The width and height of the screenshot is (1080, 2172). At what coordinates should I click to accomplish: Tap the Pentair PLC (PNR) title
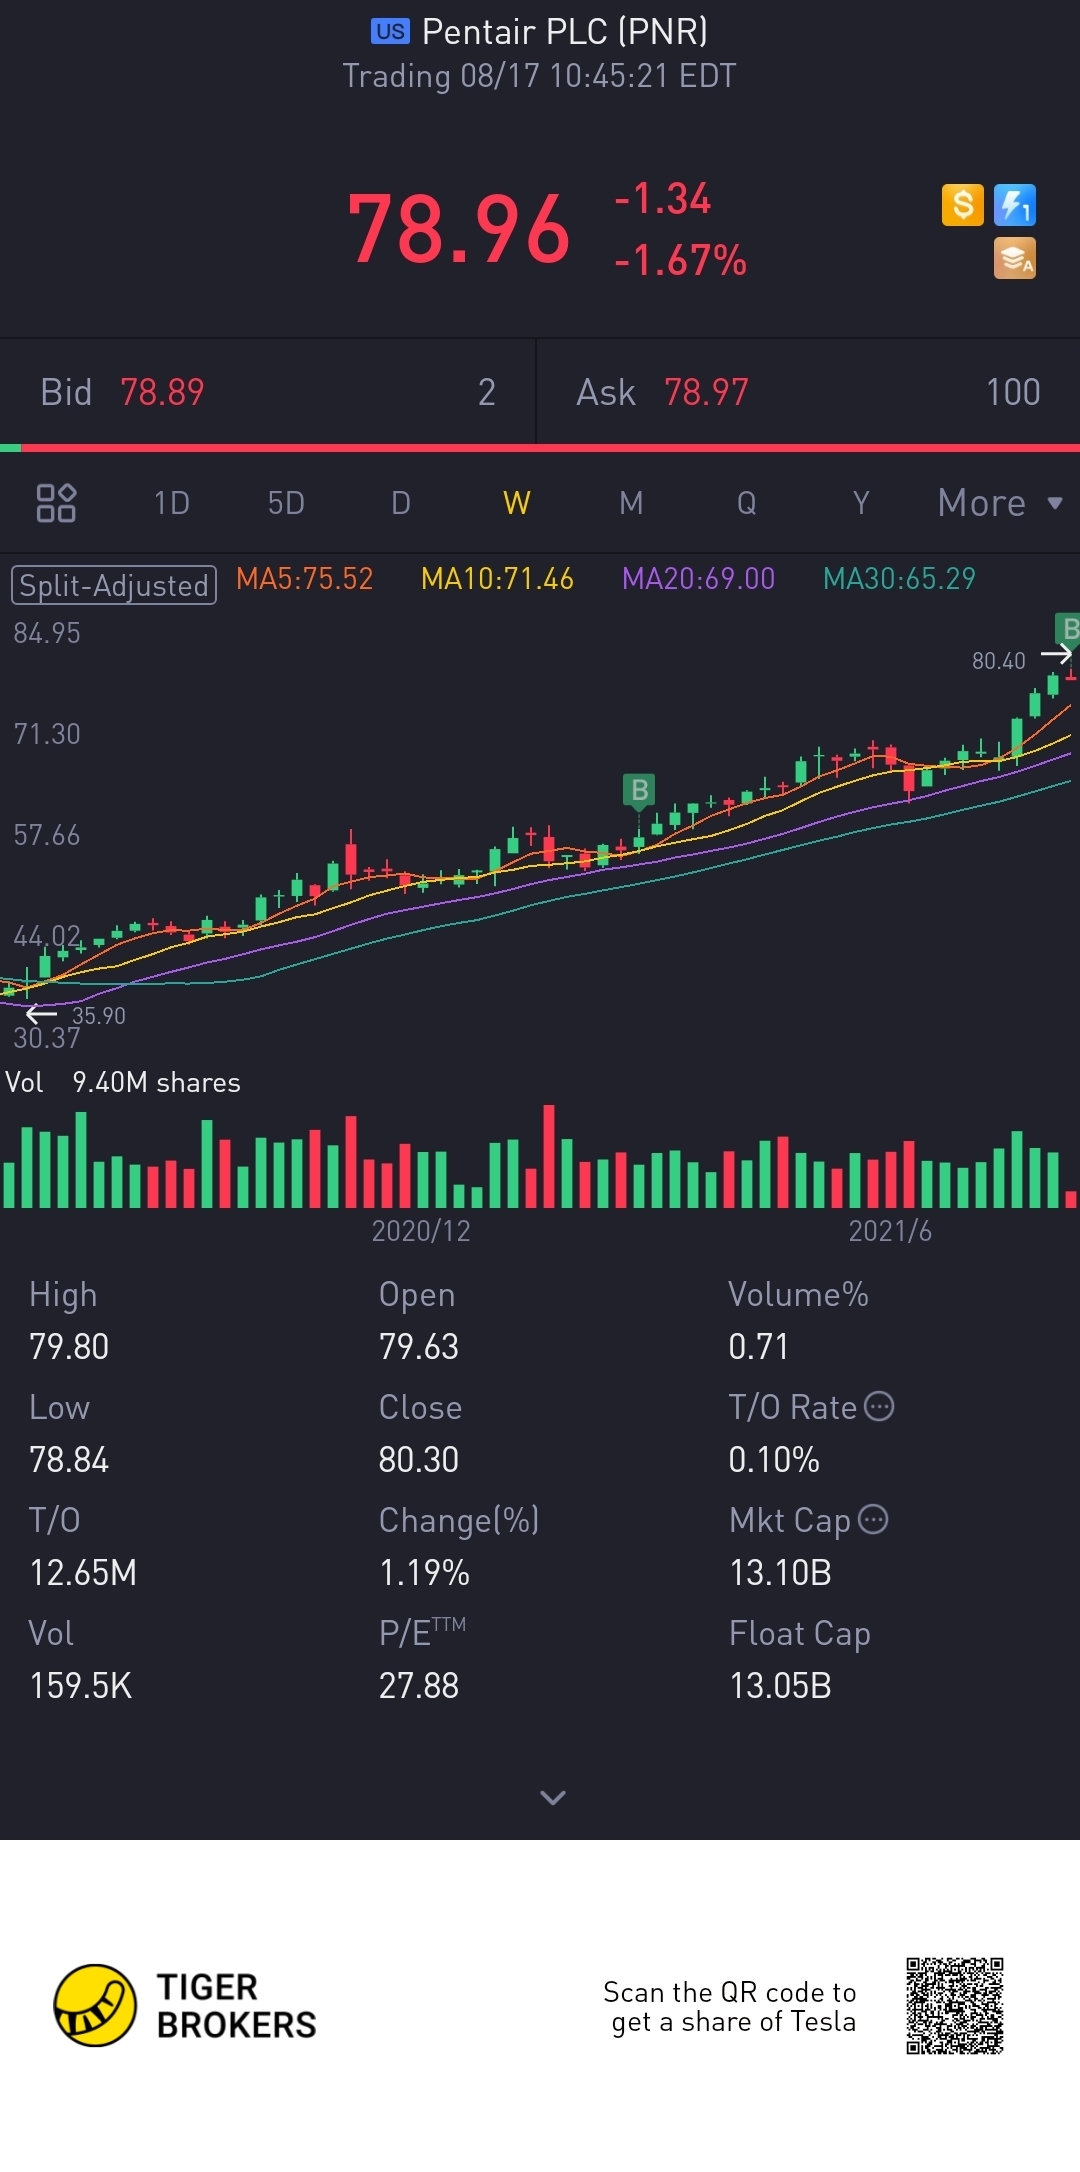pyautogui.click(x=565, y=32)
